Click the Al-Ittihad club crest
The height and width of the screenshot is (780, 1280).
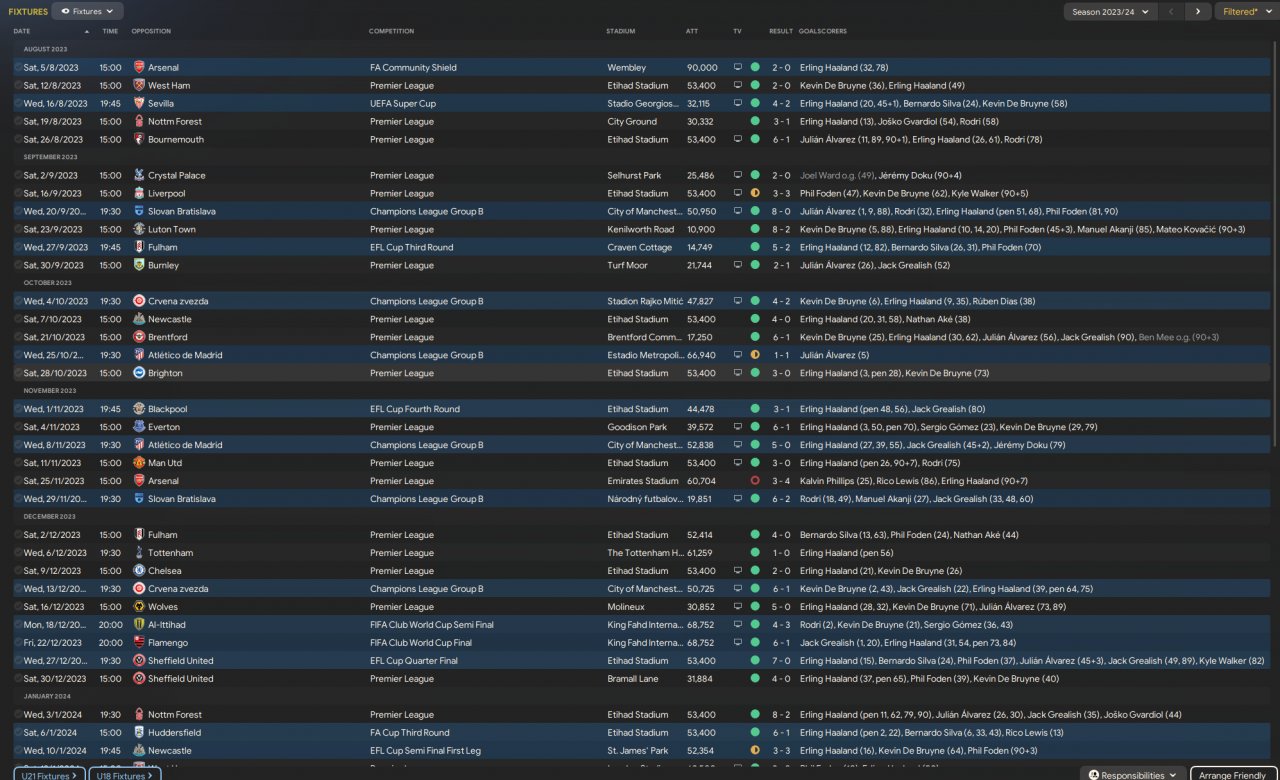coord(139,625)
